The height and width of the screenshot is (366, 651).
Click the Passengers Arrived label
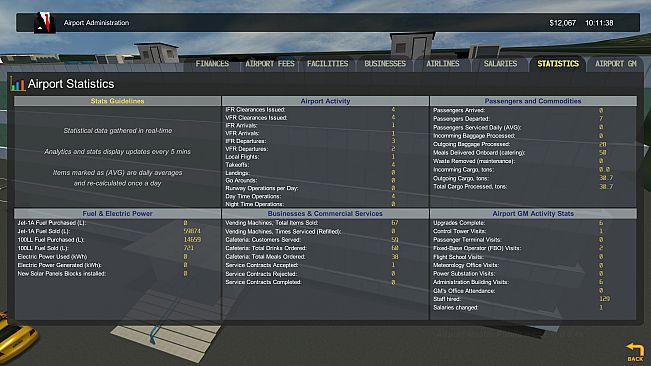click(459, 110)
